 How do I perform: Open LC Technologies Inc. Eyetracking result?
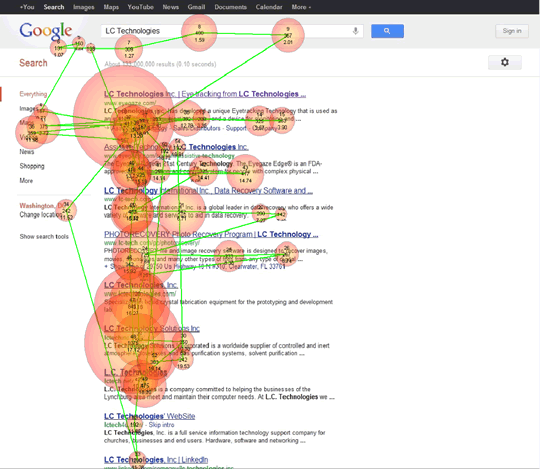pos(205,94)
